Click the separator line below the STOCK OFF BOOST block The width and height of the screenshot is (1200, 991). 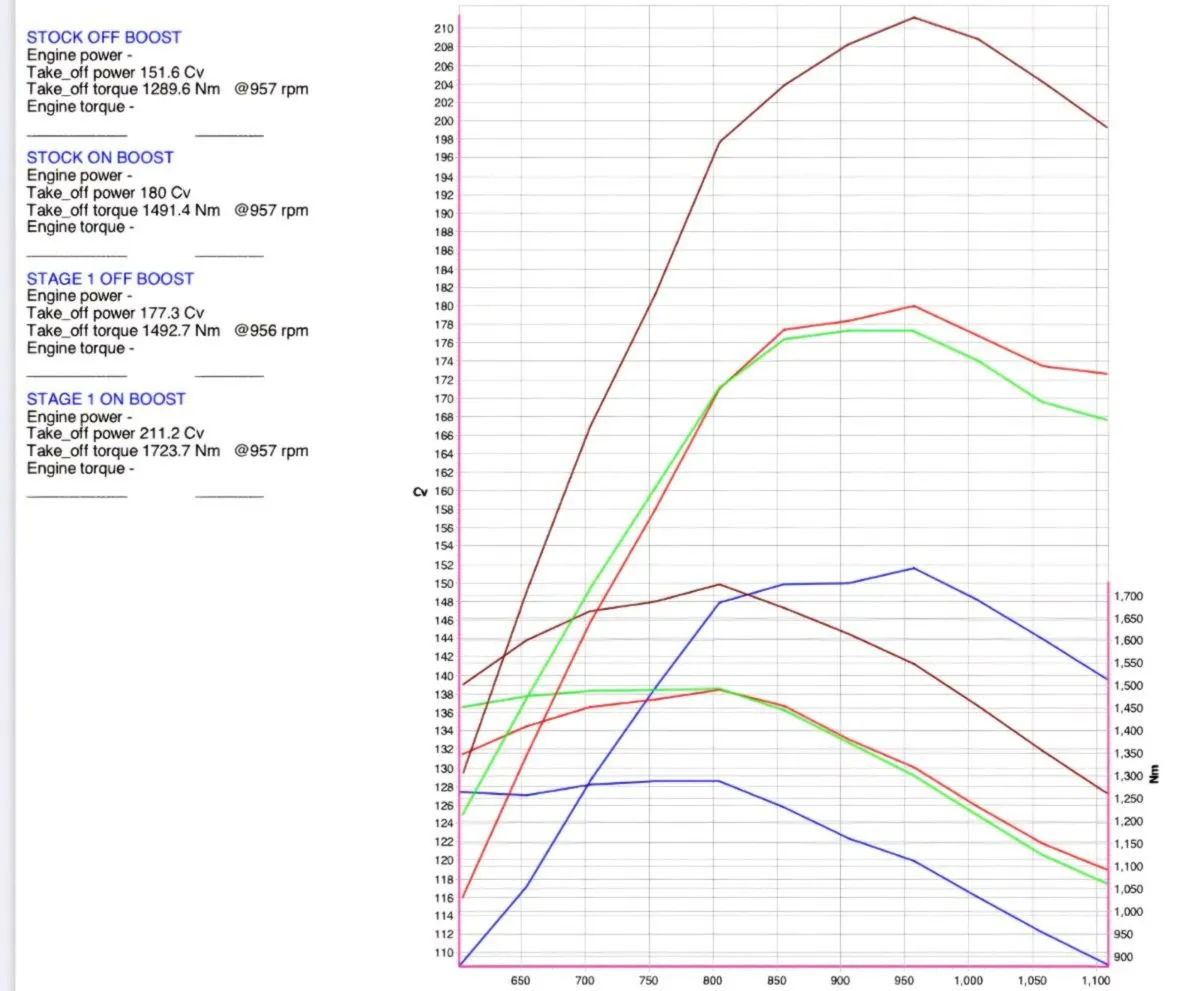coord(78,135)
